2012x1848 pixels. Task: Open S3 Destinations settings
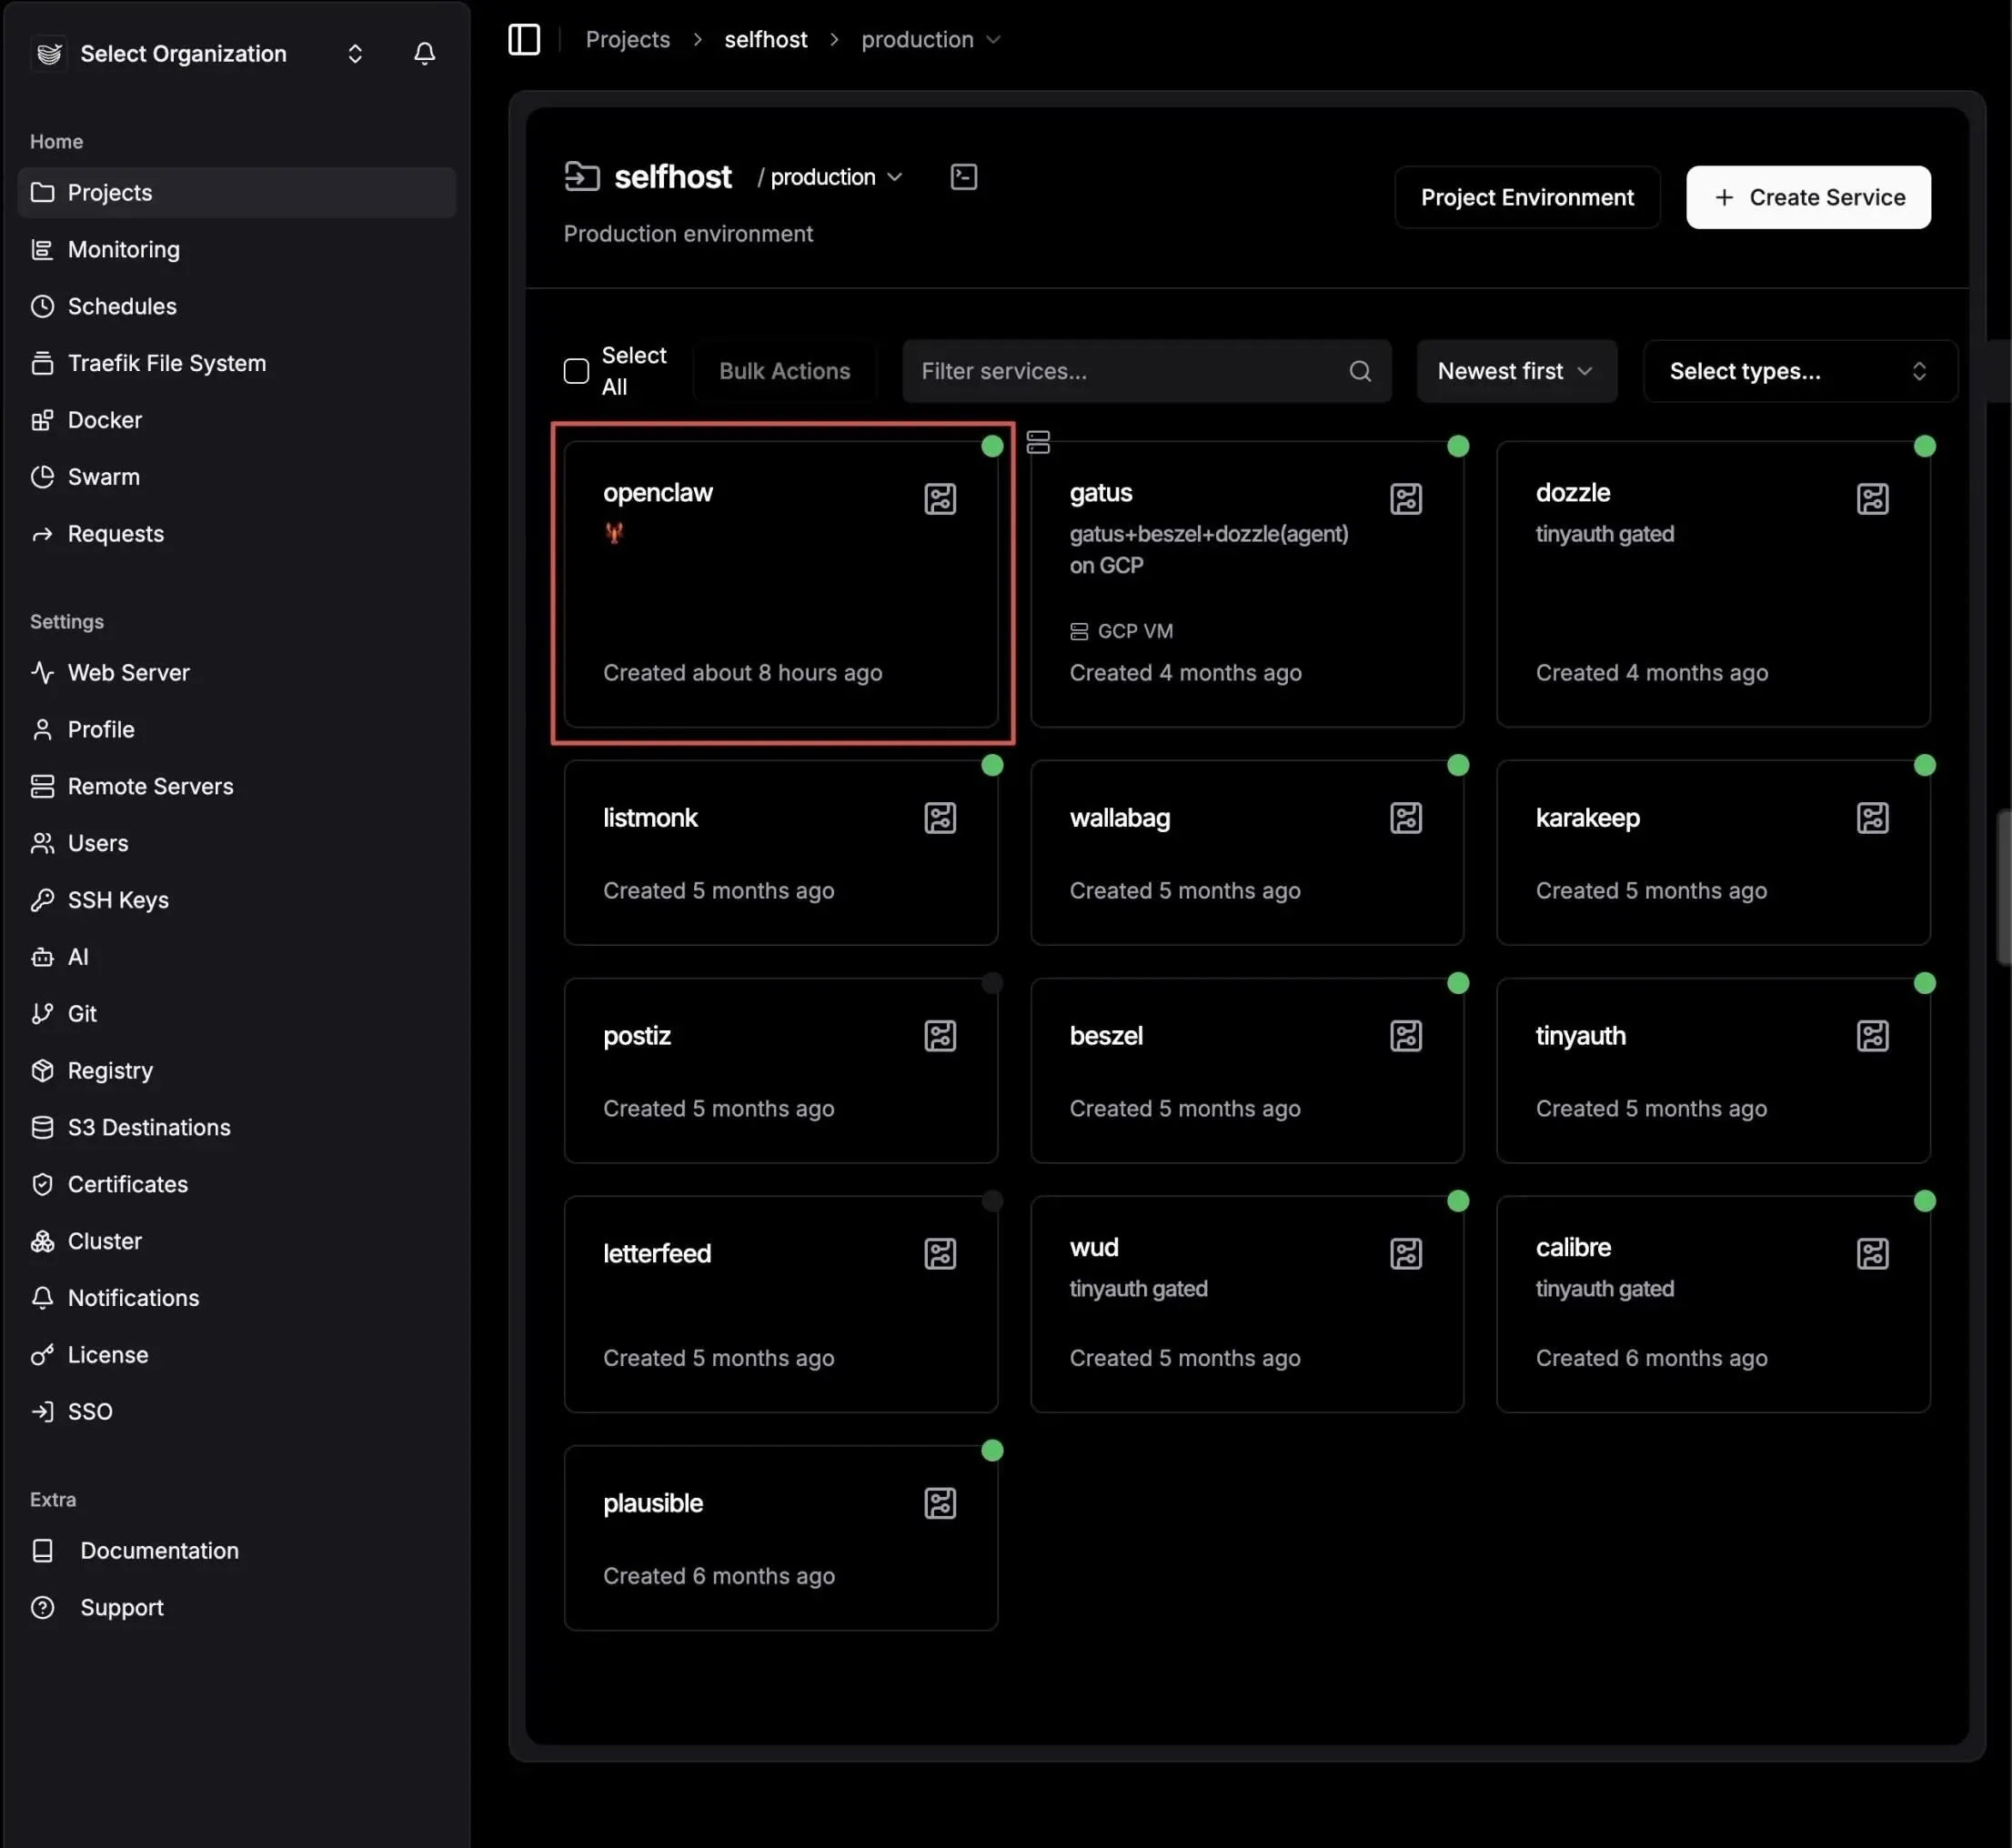click(x=149, y=1127)
